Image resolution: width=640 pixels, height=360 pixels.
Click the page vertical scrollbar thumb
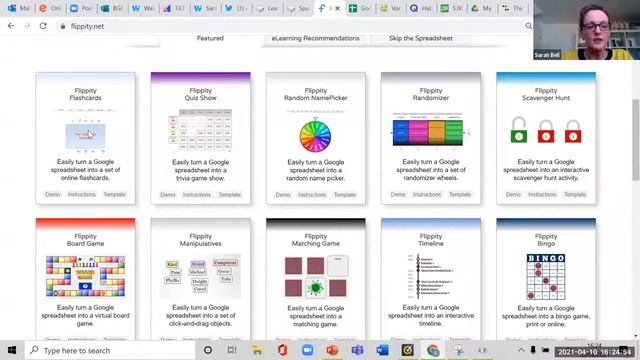click(x=636, y=140)
